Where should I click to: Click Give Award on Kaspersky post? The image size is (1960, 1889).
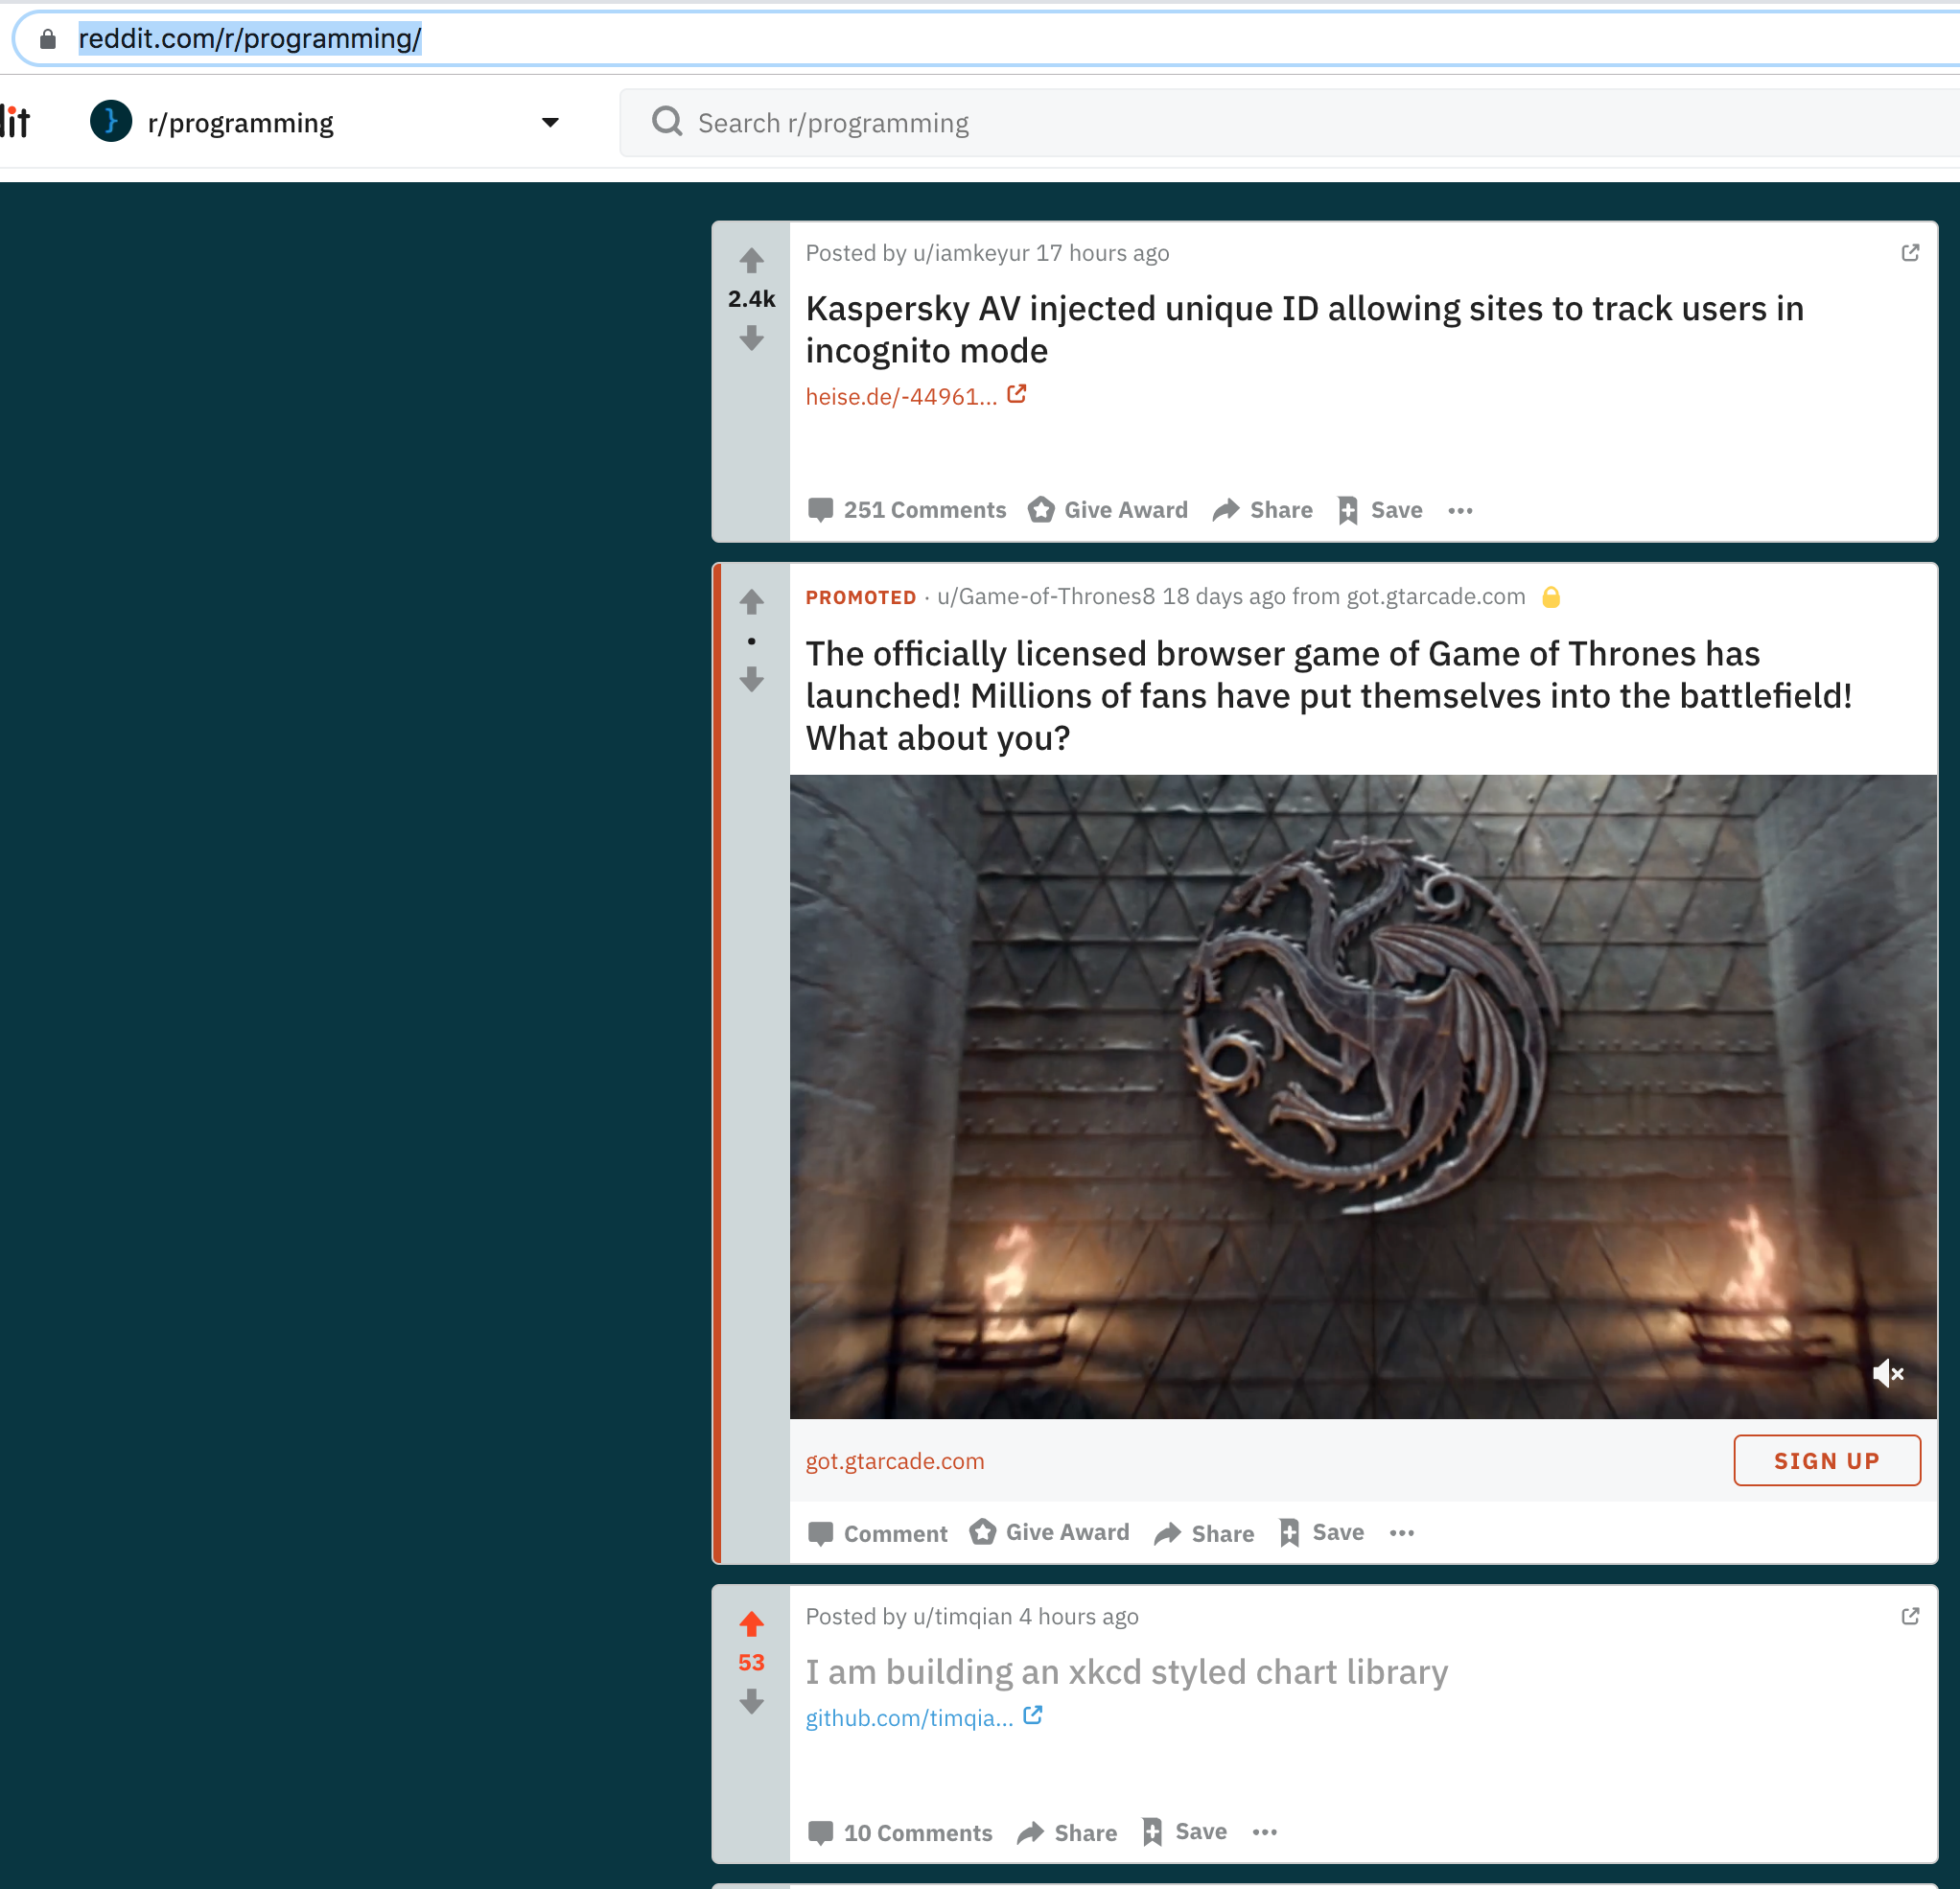1108,510
